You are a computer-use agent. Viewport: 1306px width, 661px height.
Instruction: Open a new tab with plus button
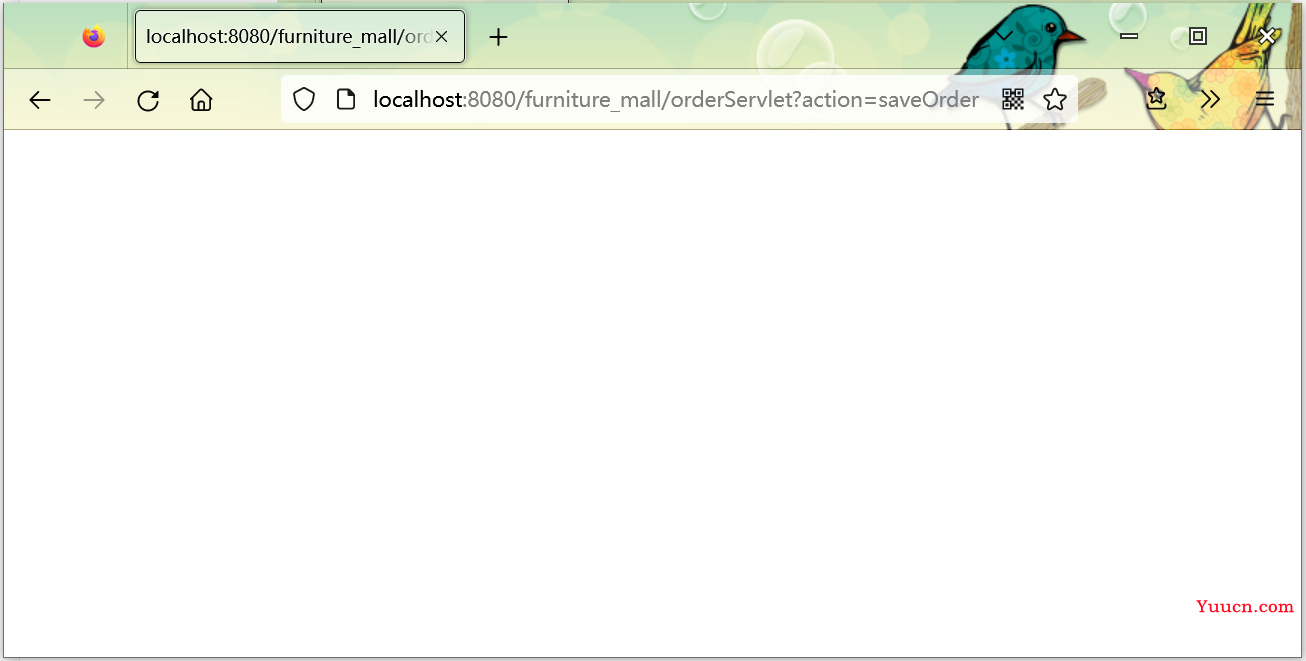click(498, 37)
